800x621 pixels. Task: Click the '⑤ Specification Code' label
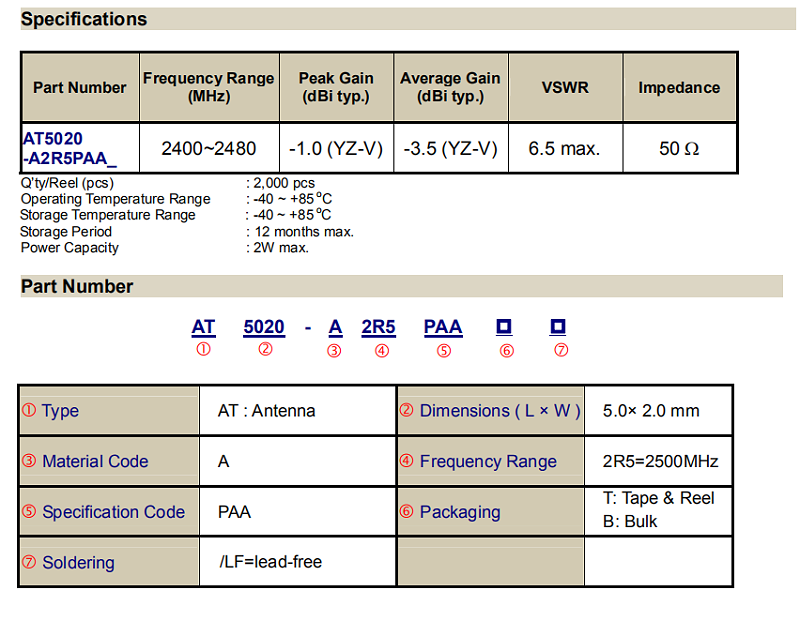point(109,512)
